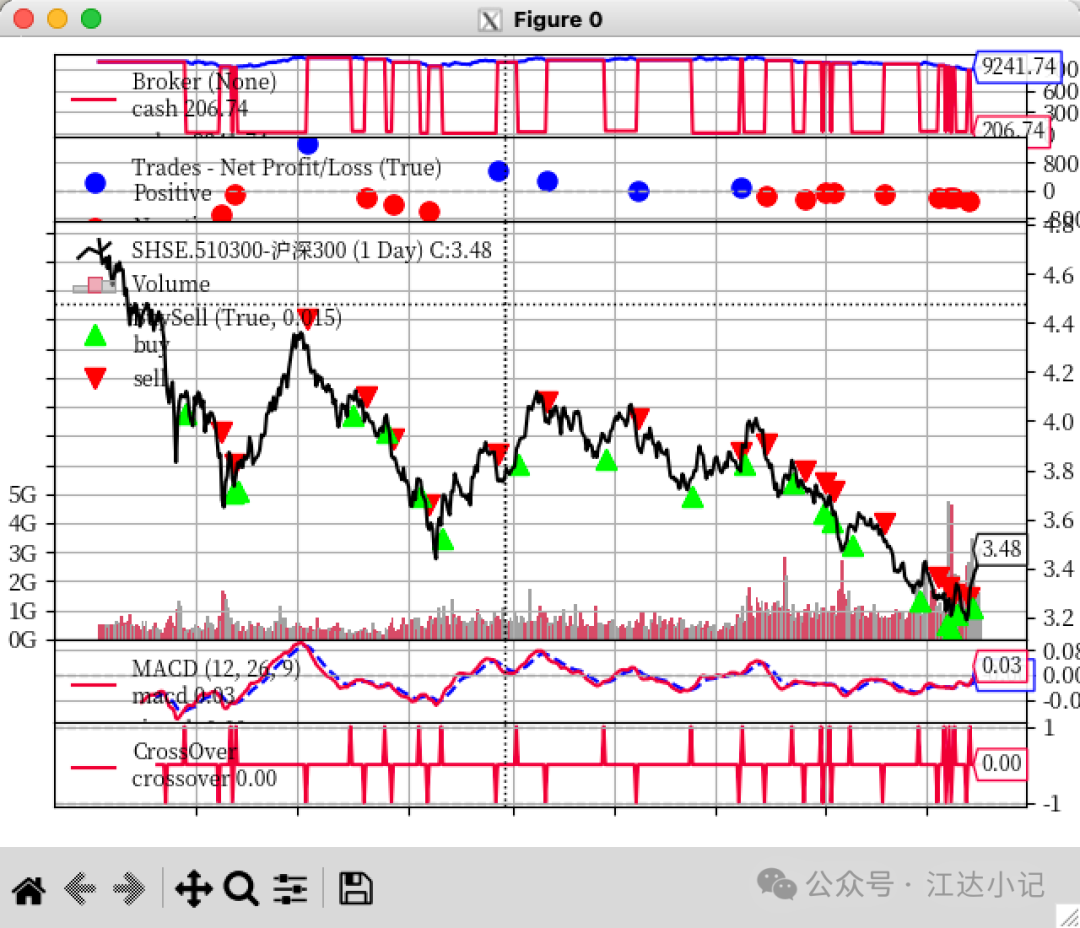Click the 0.00 crossover value tag
The width and height of the screenshot is (1080, 928).
1001,764
